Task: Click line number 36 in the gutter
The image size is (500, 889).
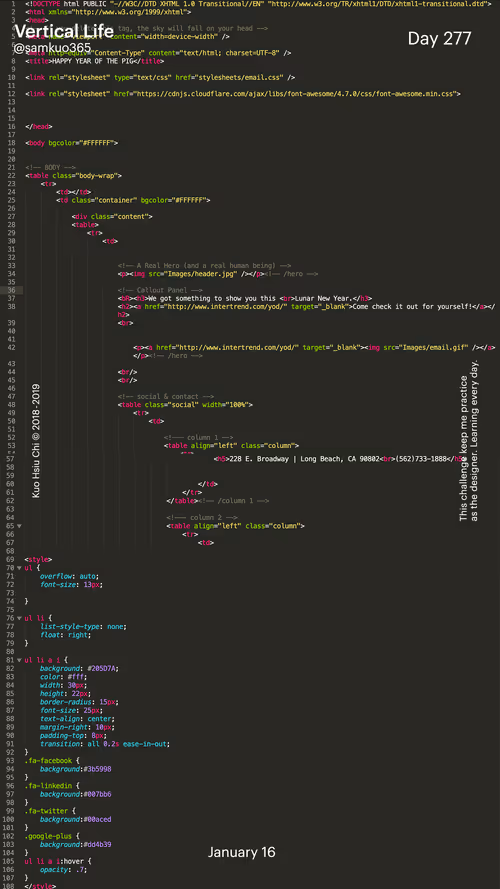Action: point(11,290)
